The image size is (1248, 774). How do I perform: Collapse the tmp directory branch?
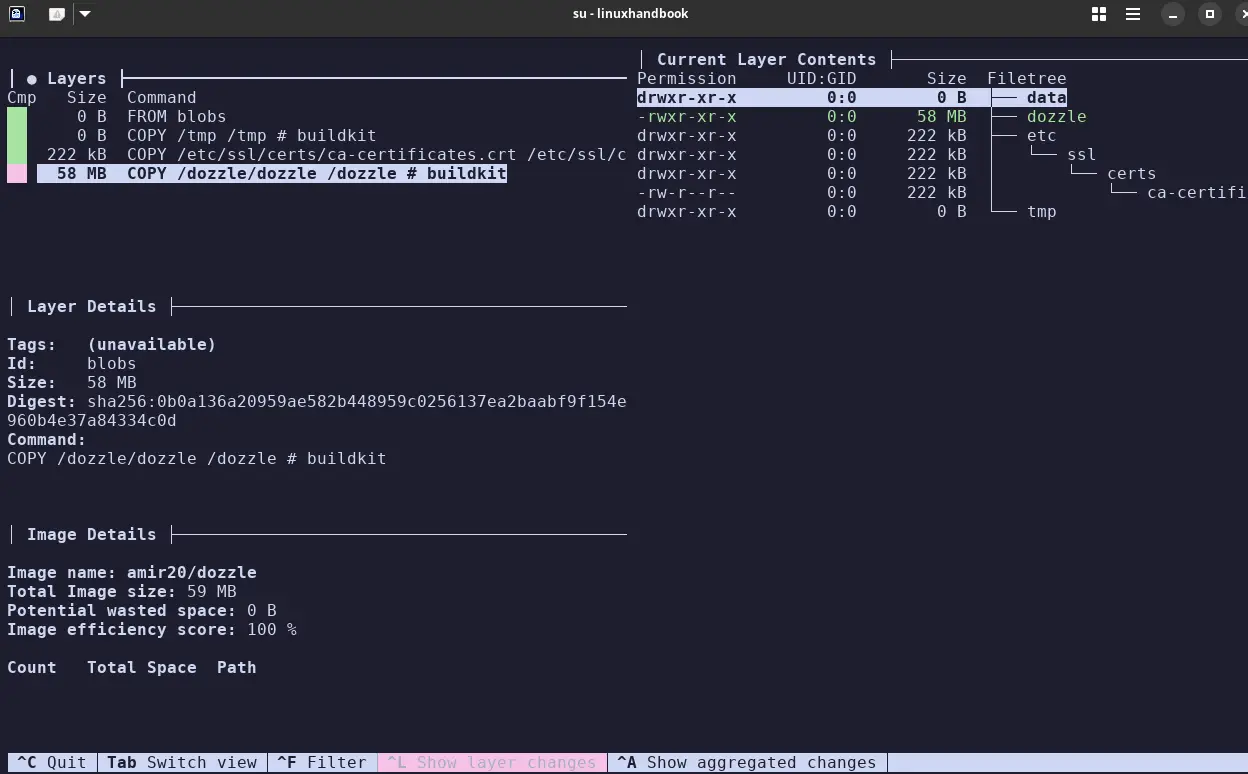(1041, 211)
